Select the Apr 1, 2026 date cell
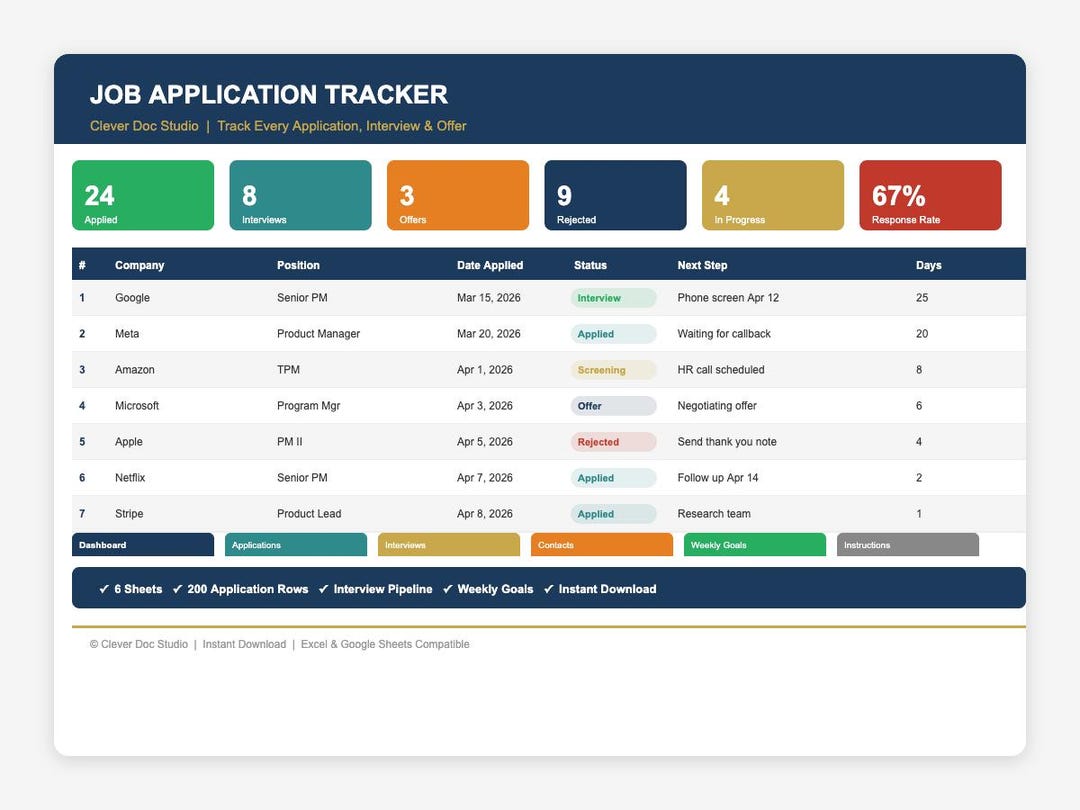Image resolution: width=1080 pixels, height=810 pixels. [x=484, y=370]
